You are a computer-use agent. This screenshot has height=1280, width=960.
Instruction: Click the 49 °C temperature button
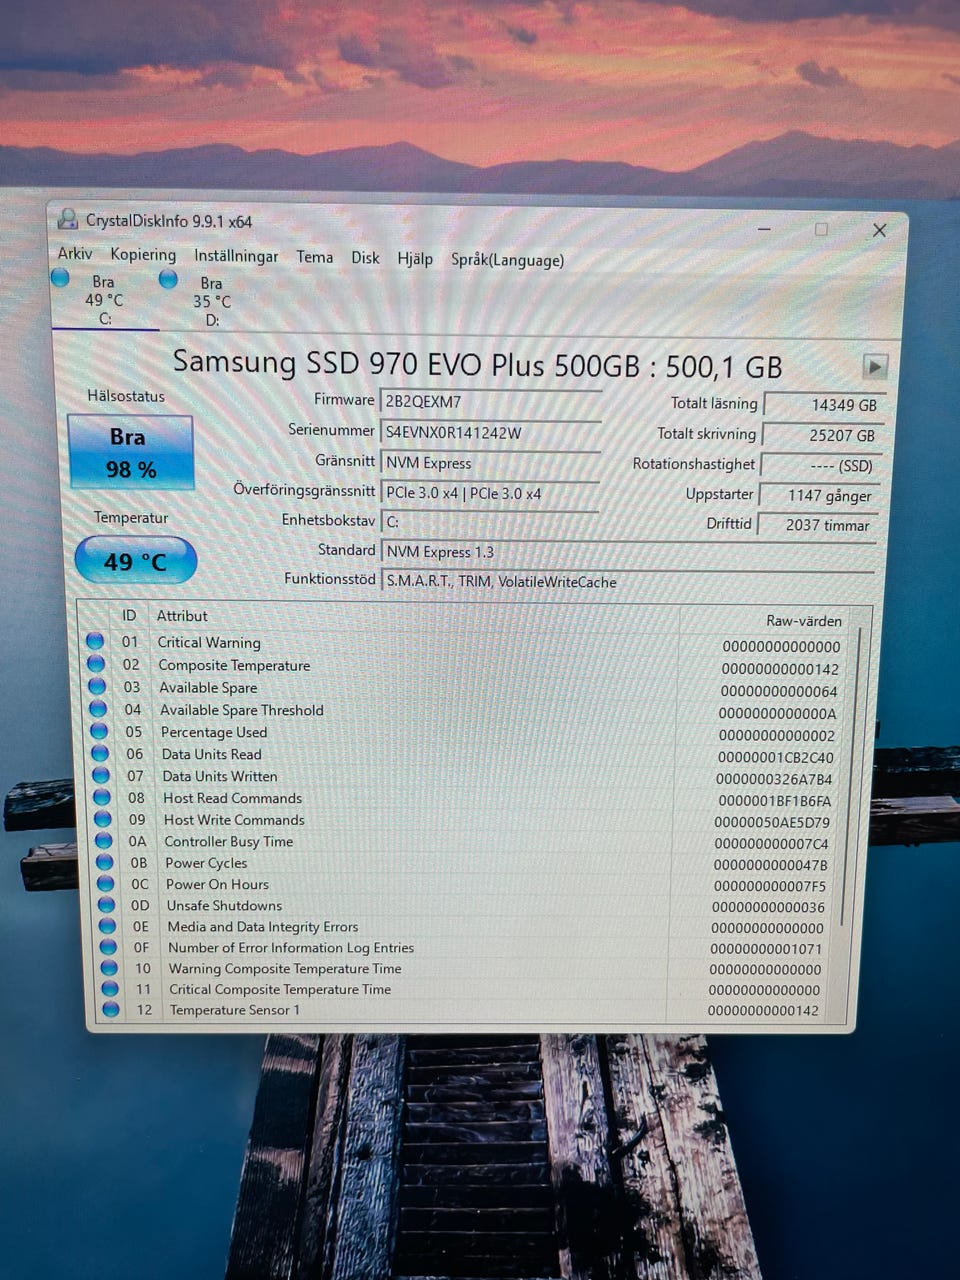(x=136, y=561)
